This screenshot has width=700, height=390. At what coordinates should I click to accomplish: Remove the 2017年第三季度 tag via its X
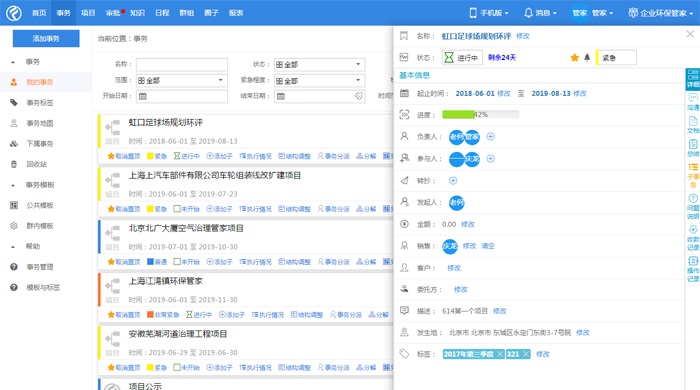click(500, 354)
